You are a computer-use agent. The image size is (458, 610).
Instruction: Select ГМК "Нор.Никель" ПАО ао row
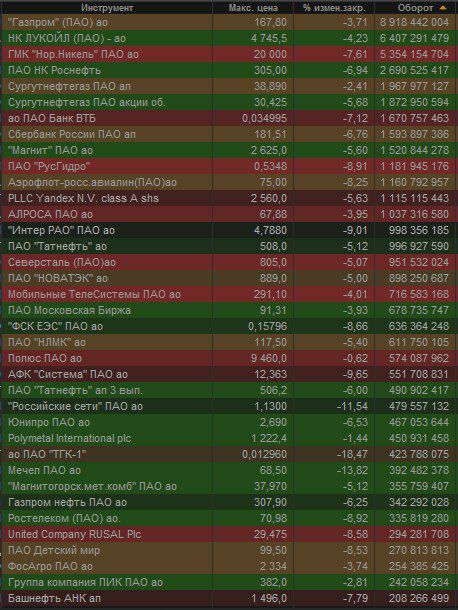coord(229,54)
